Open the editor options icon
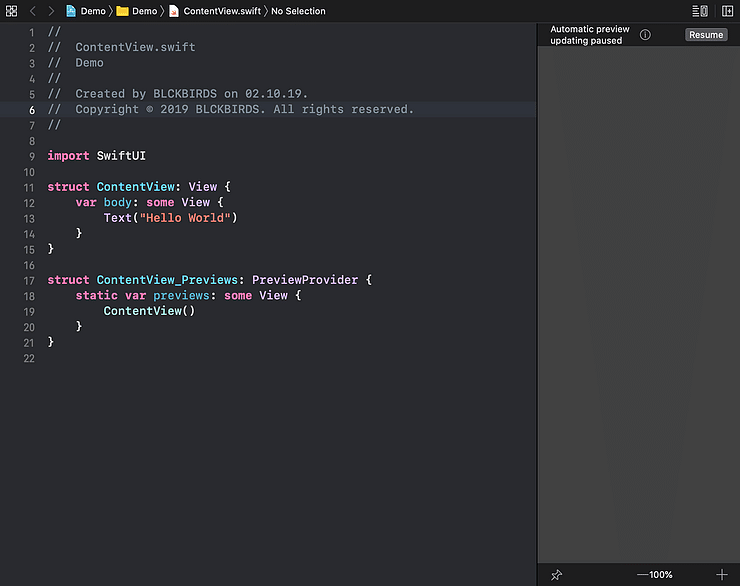740x586 pixels. click(x=700, y=11)
